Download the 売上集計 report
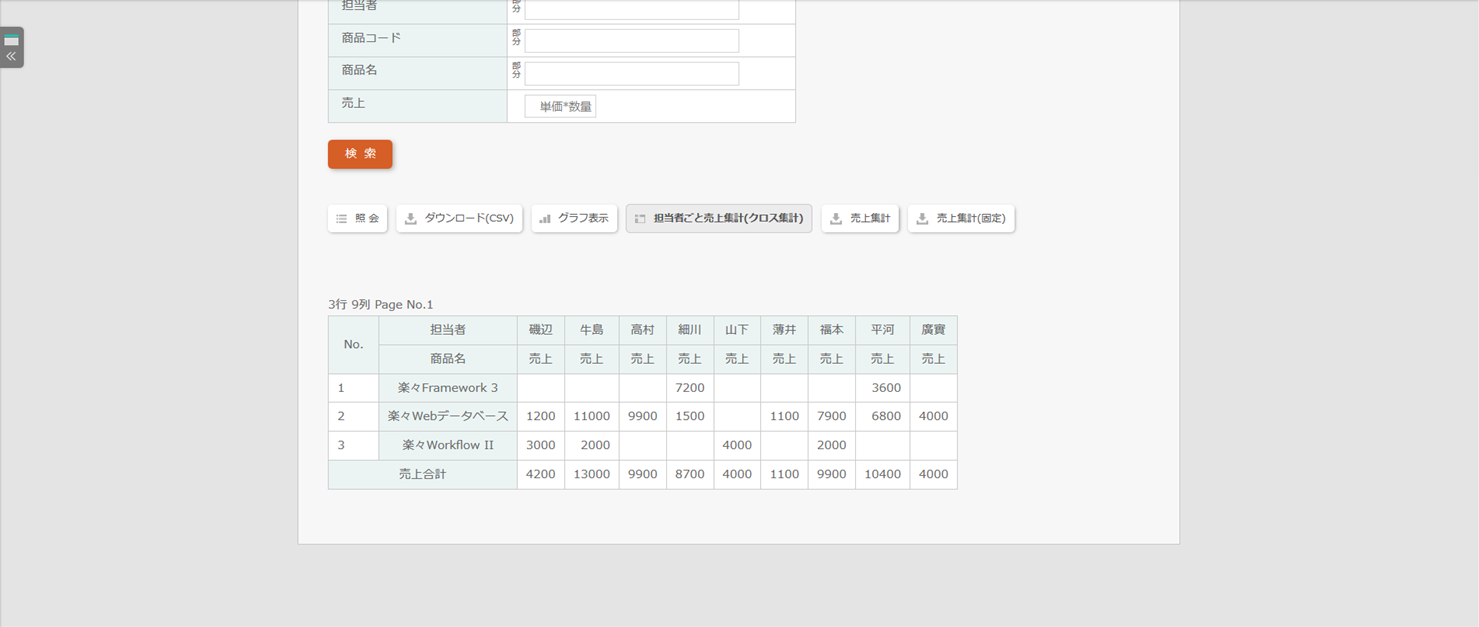1479x627 pixels. [x=860, y=219]
